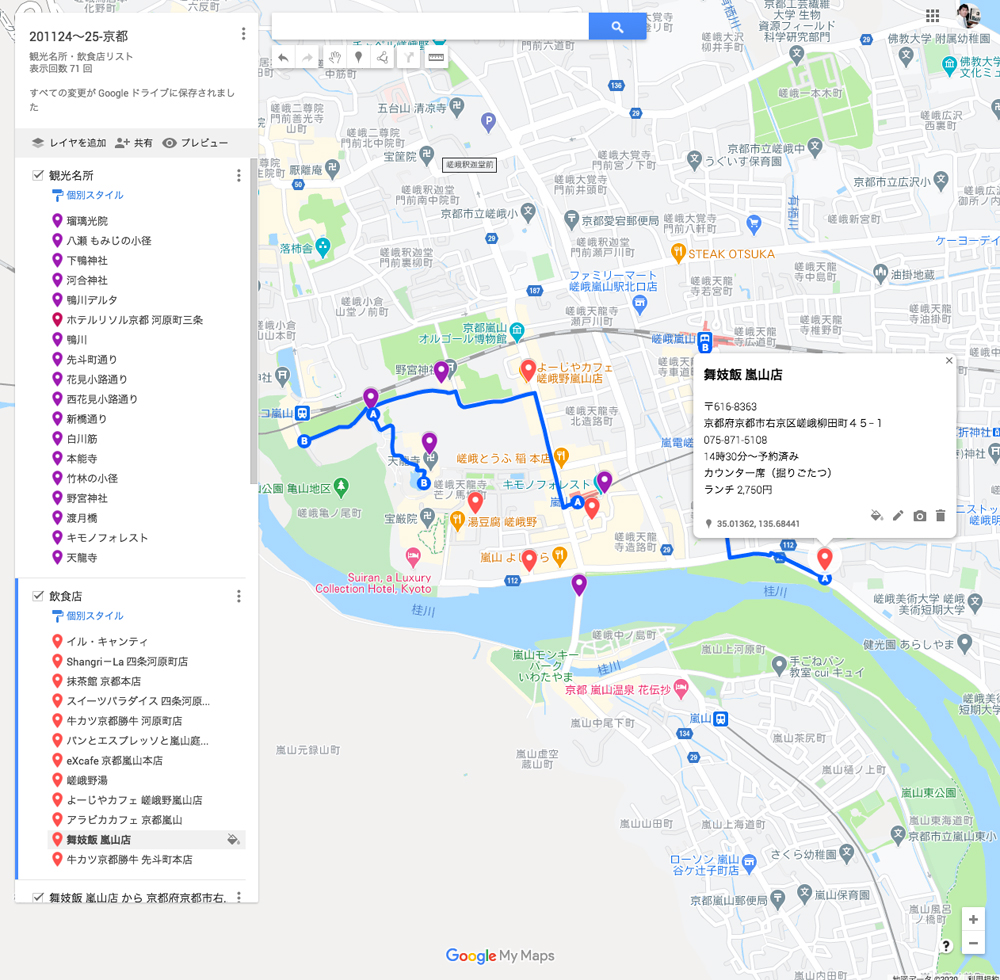
Task: Select the Add marker tool
Action: point(359,57)
